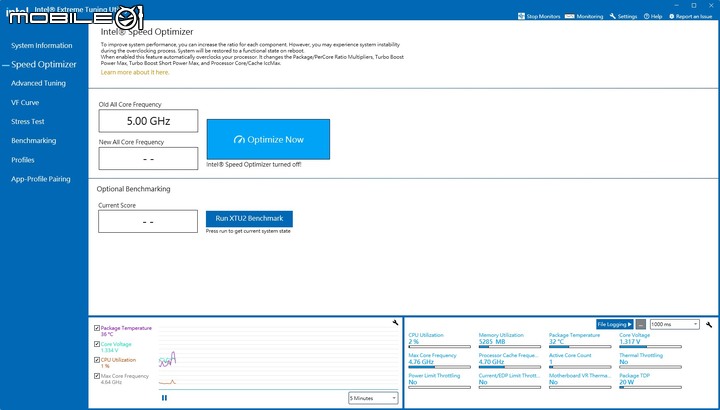This screenshot has width=720, height=410.
Task: Open the 5 Minutes time range dropdown
Action: [373, 398]
